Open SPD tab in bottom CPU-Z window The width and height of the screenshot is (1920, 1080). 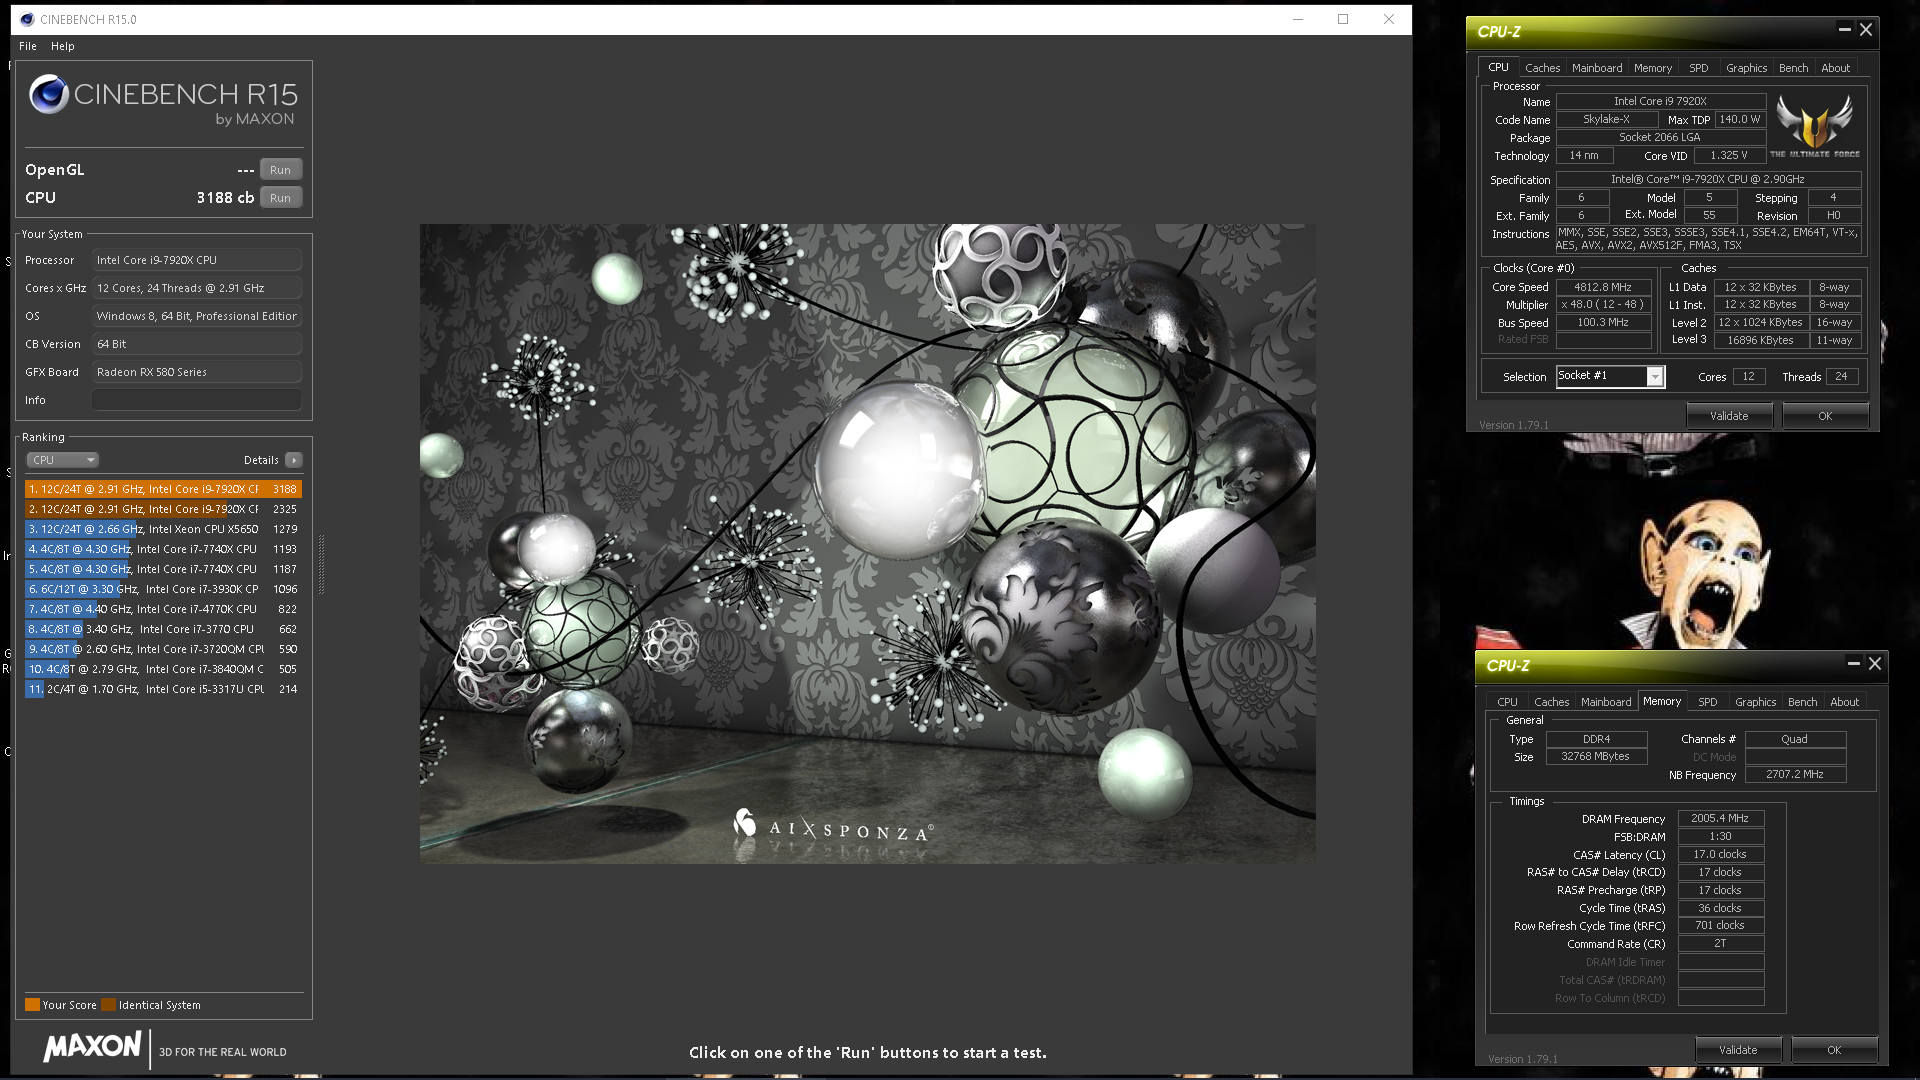tap(1708, 702)
